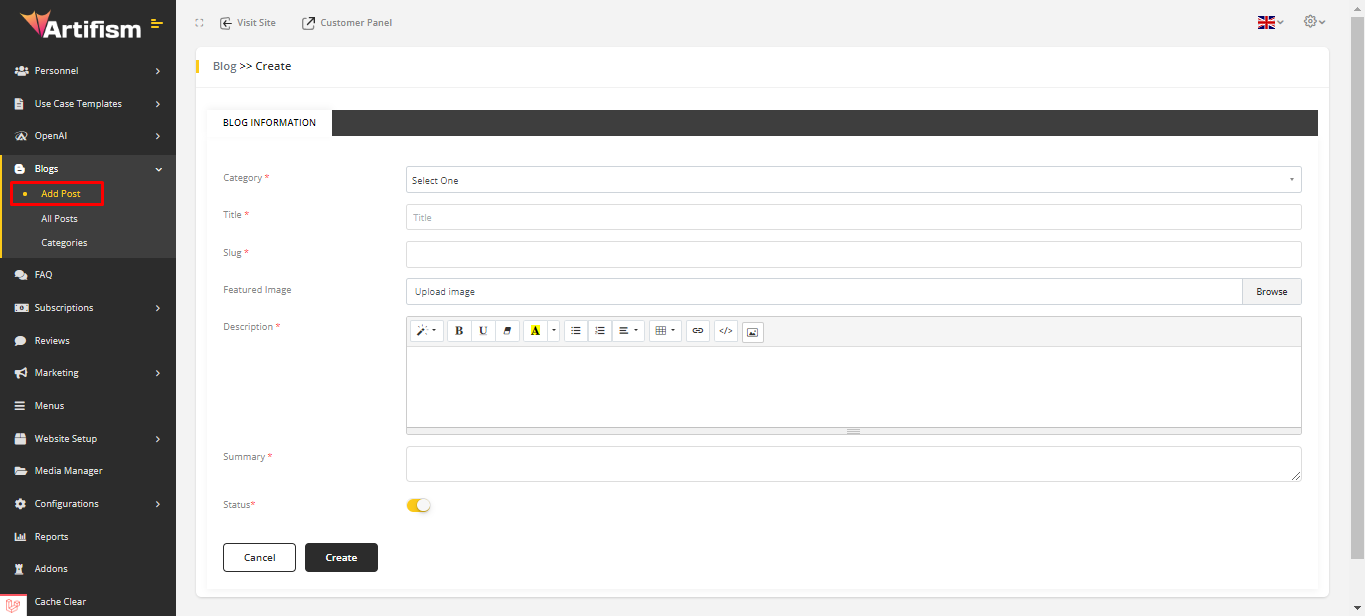Click the yellow highlight color button
The image size is (1365, 616).
[x=535, y=331]
